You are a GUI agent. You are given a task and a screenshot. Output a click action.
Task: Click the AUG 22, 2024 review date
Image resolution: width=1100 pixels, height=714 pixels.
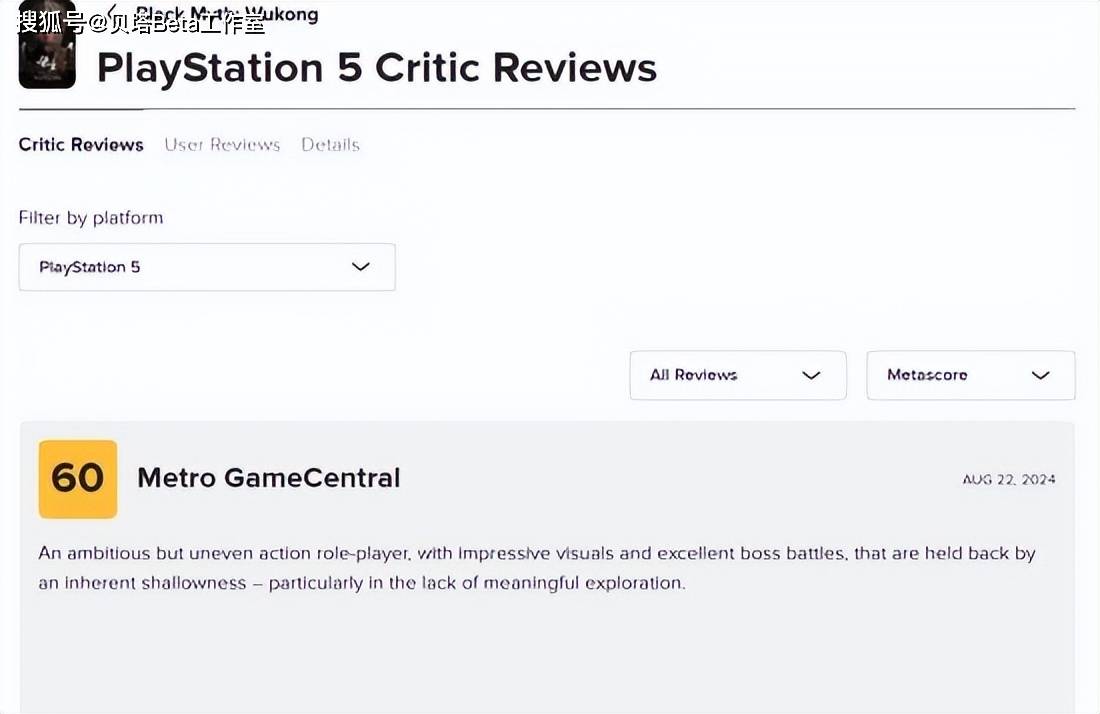tap(1008, 480)
